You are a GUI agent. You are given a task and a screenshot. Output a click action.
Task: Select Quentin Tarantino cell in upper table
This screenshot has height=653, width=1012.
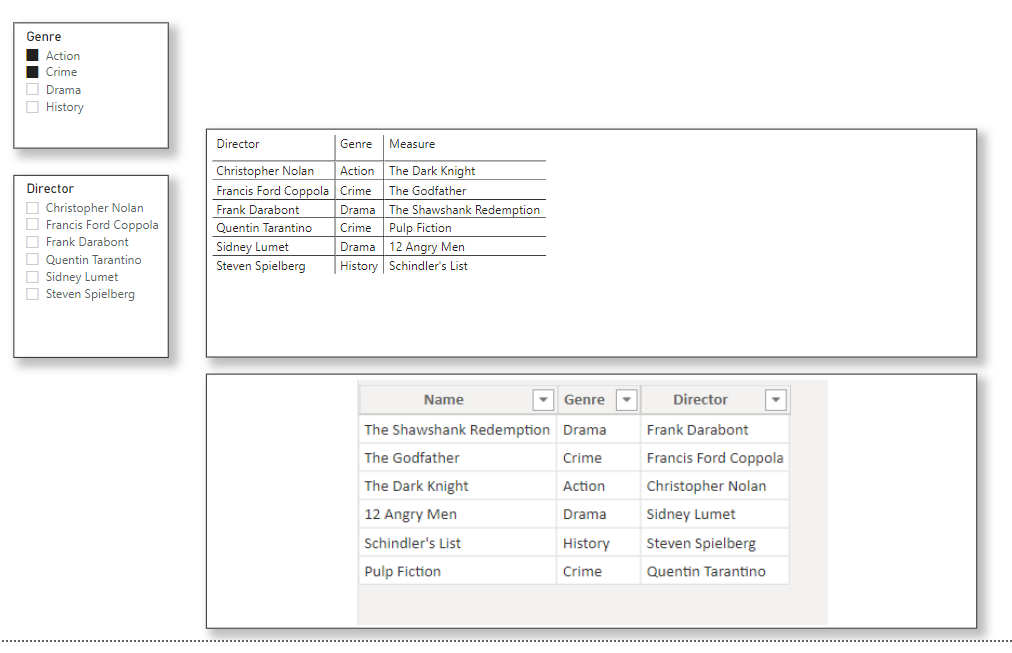(264, 228)
